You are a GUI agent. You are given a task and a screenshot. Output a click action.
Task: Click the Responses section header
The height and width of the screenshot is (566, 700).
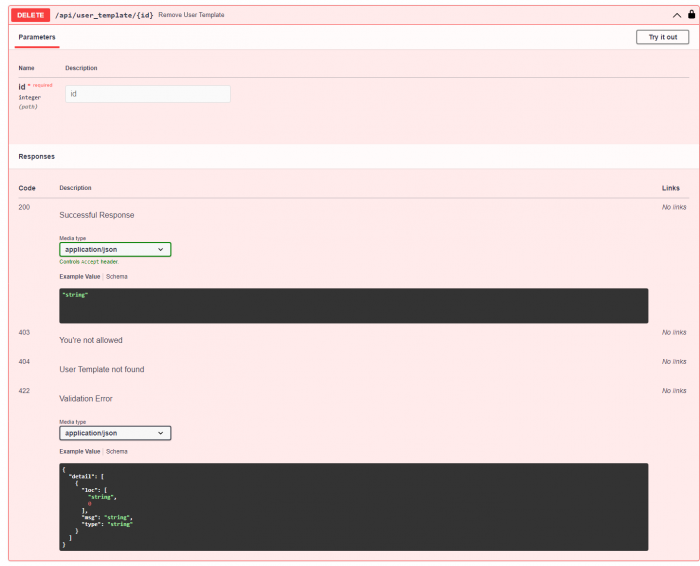pyautogui.click(x=37, y=156)
